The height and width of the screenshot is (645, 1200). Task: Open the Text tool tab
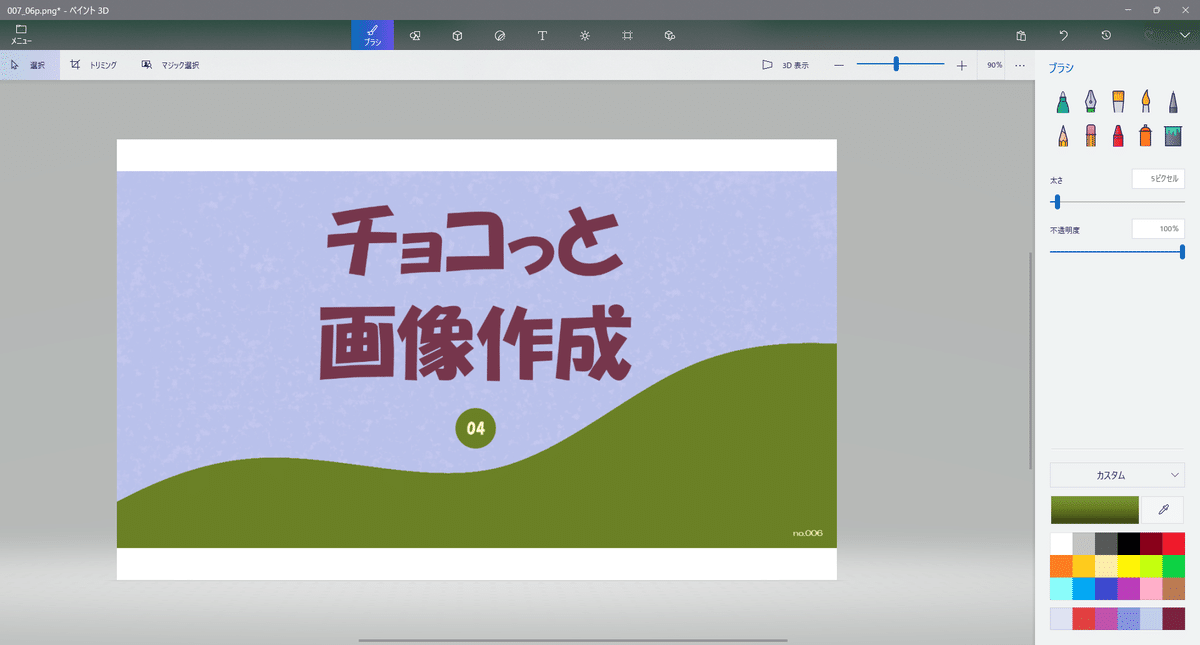click(x=542, y=35)
